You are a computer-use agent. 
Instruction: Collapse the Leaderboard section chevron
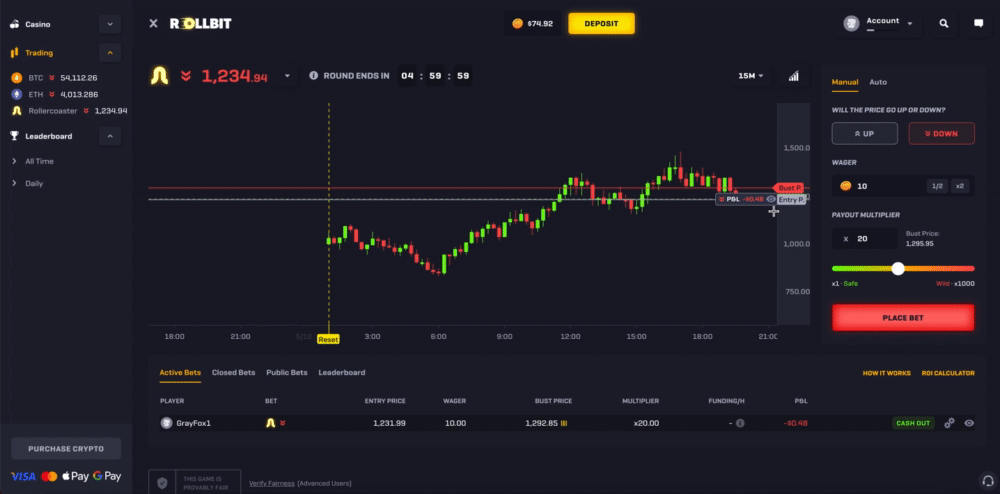tap(110, 136)
